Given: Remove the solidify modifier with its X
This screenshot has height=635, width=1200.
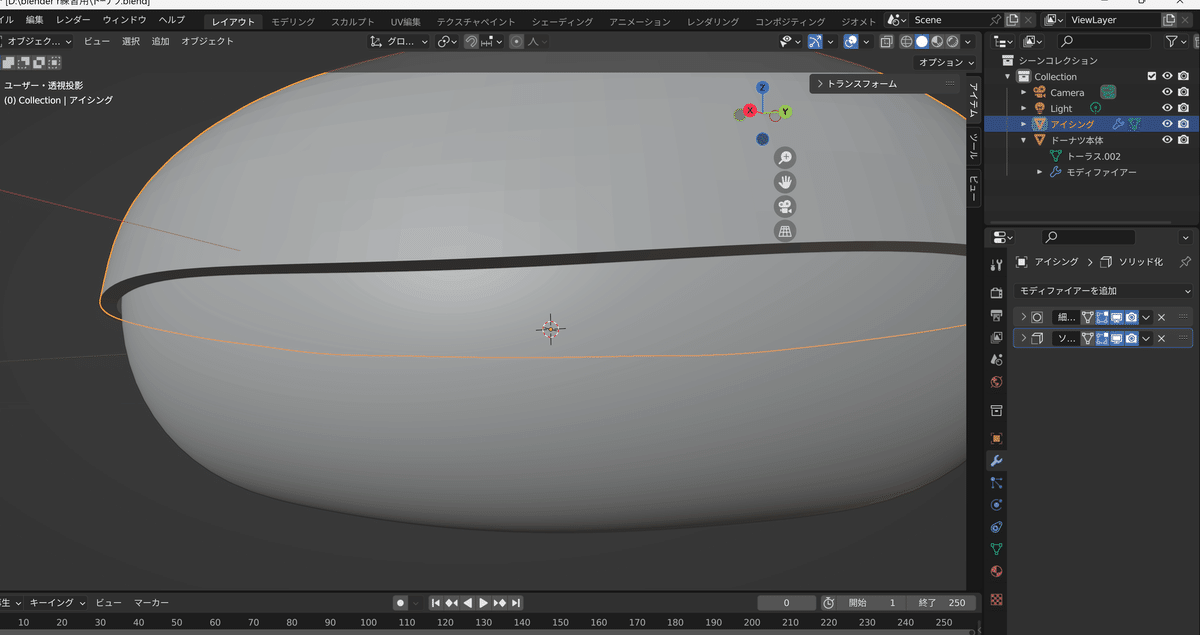Looking at the screenshot, I should [1161, 339].
